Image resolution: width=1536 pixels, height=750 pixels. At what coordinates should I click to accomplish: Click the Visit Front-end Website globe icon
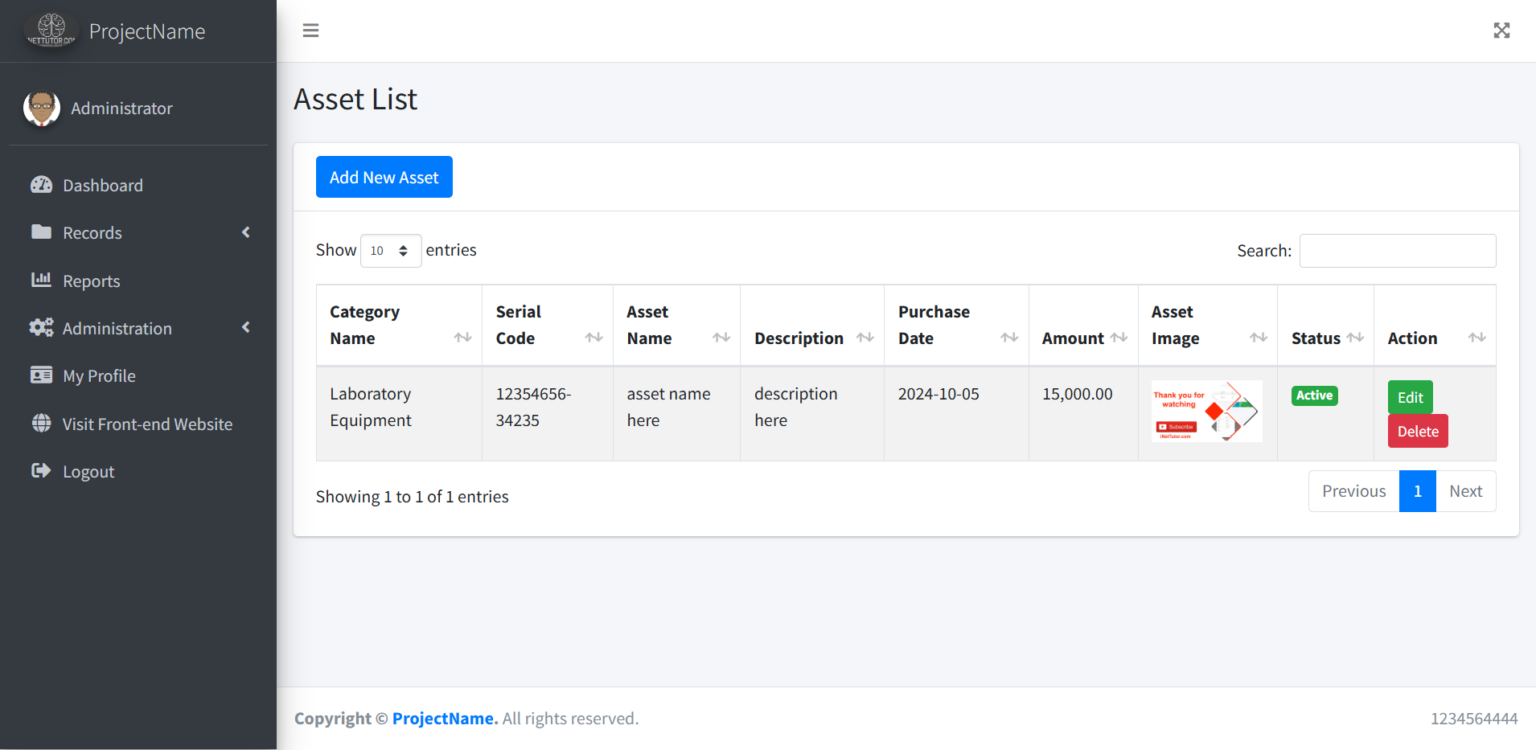[x=41, y=423]
